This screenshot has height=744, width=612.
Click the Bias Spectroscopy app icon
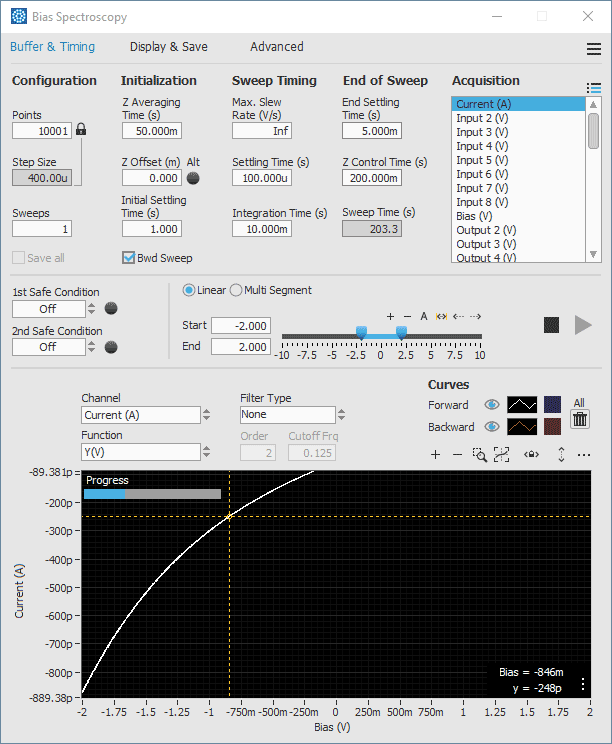coord(19,17)
